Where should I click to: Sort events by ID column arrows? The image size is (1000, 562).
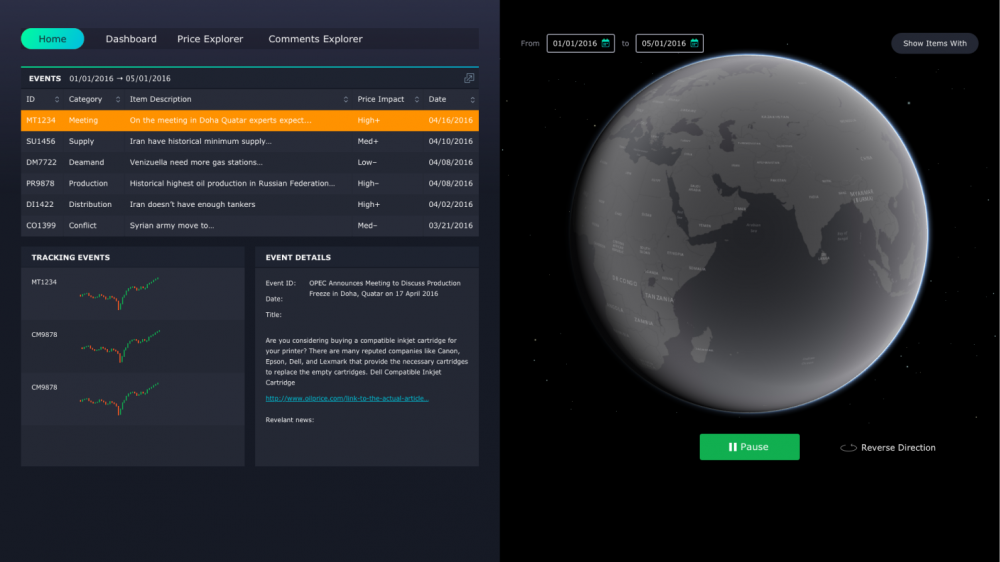(x=57, y=100)
